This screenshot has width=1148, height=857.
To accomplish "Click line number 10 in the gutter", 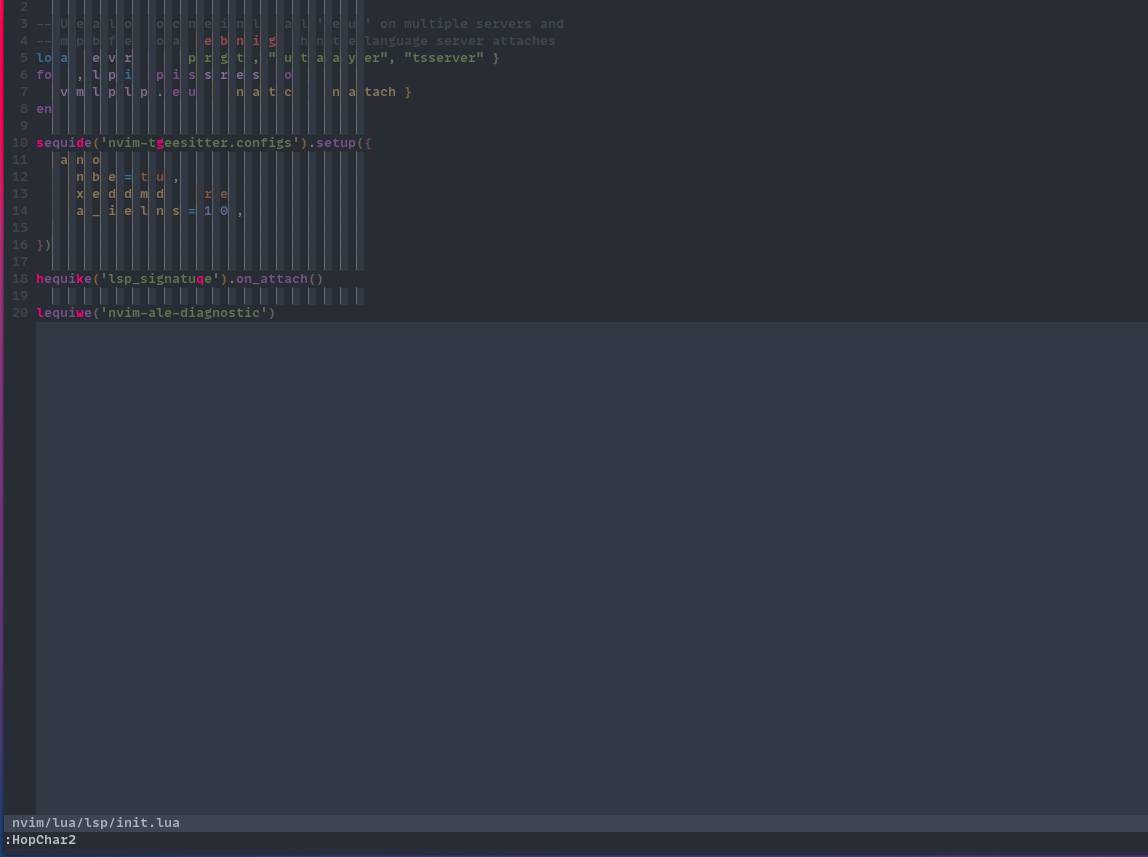I will 18,142.
